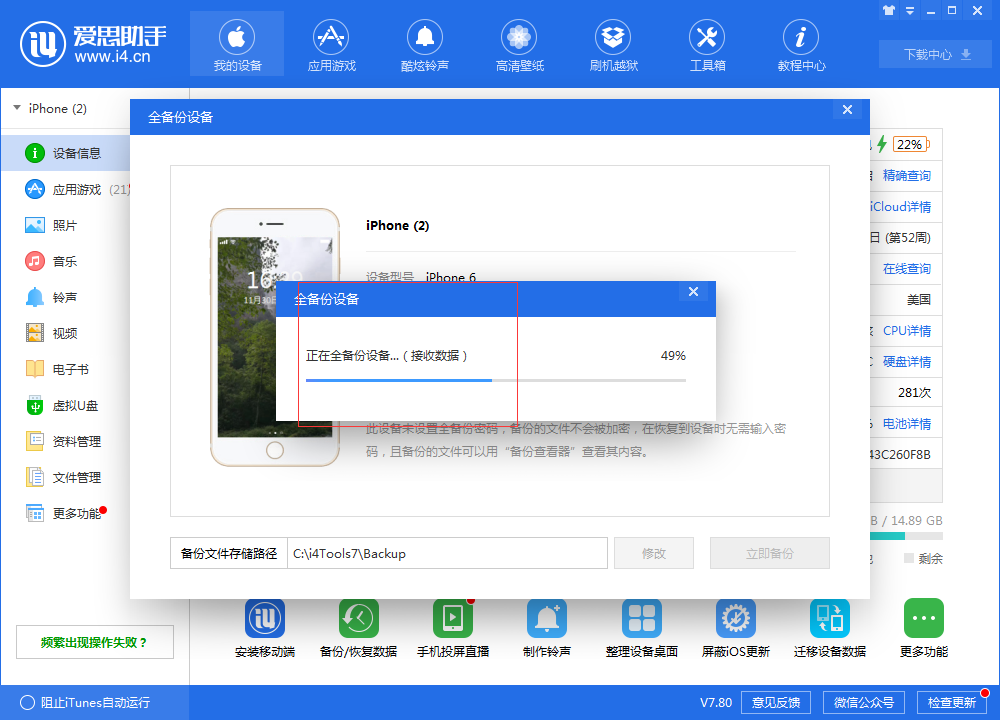Open 文件管理 in the sidebar
The image size is (1000, 720).
[65, 478]
